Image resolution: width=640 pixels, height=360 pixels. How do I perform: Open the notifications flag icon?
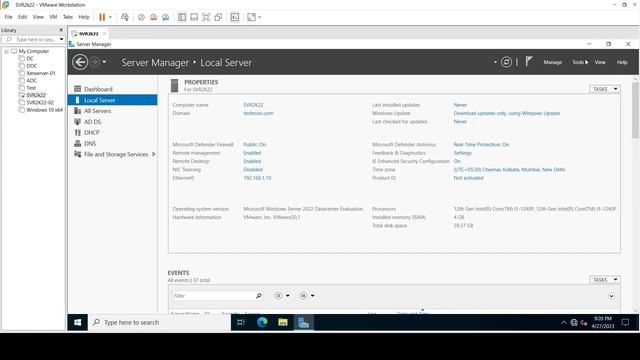pos(529,62)
